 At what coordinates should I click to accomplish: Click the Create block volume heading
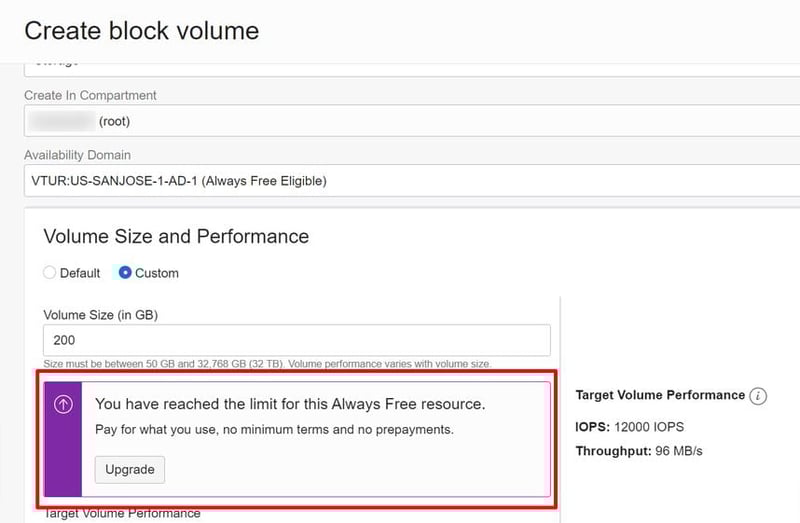tap(141, 31)
